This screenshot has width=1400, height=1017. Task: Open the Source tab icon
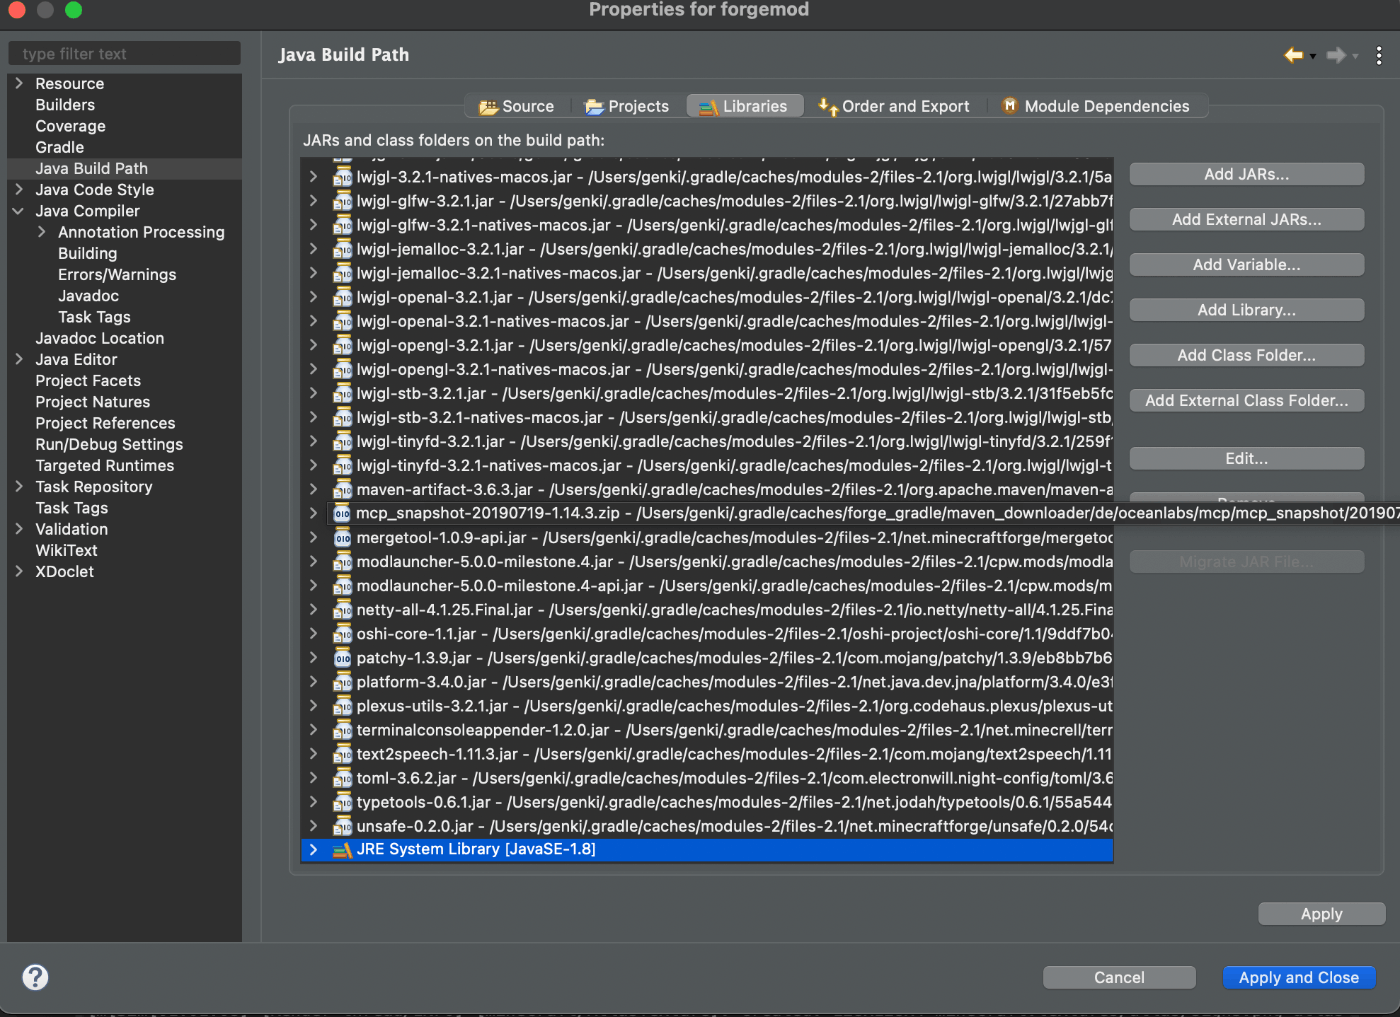pyautogui.click(x=489, y=105)
